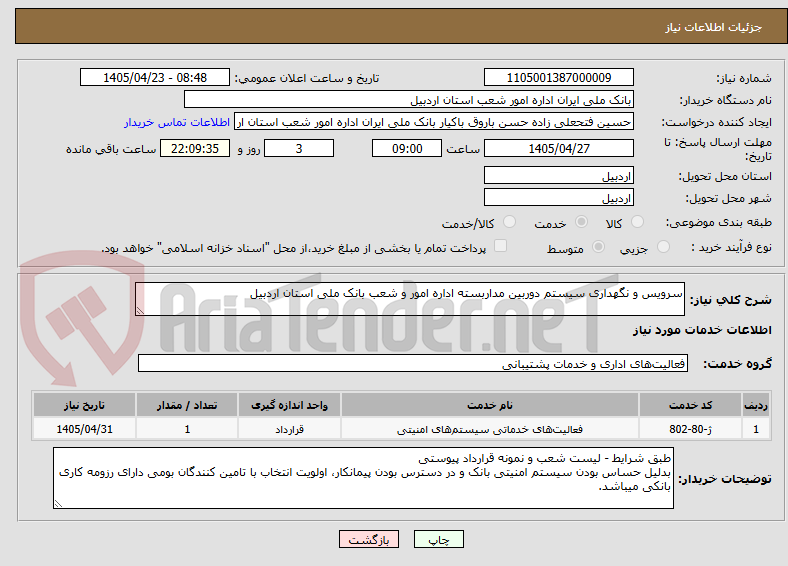Click the remaining days field showing 3

pos(299,148)
